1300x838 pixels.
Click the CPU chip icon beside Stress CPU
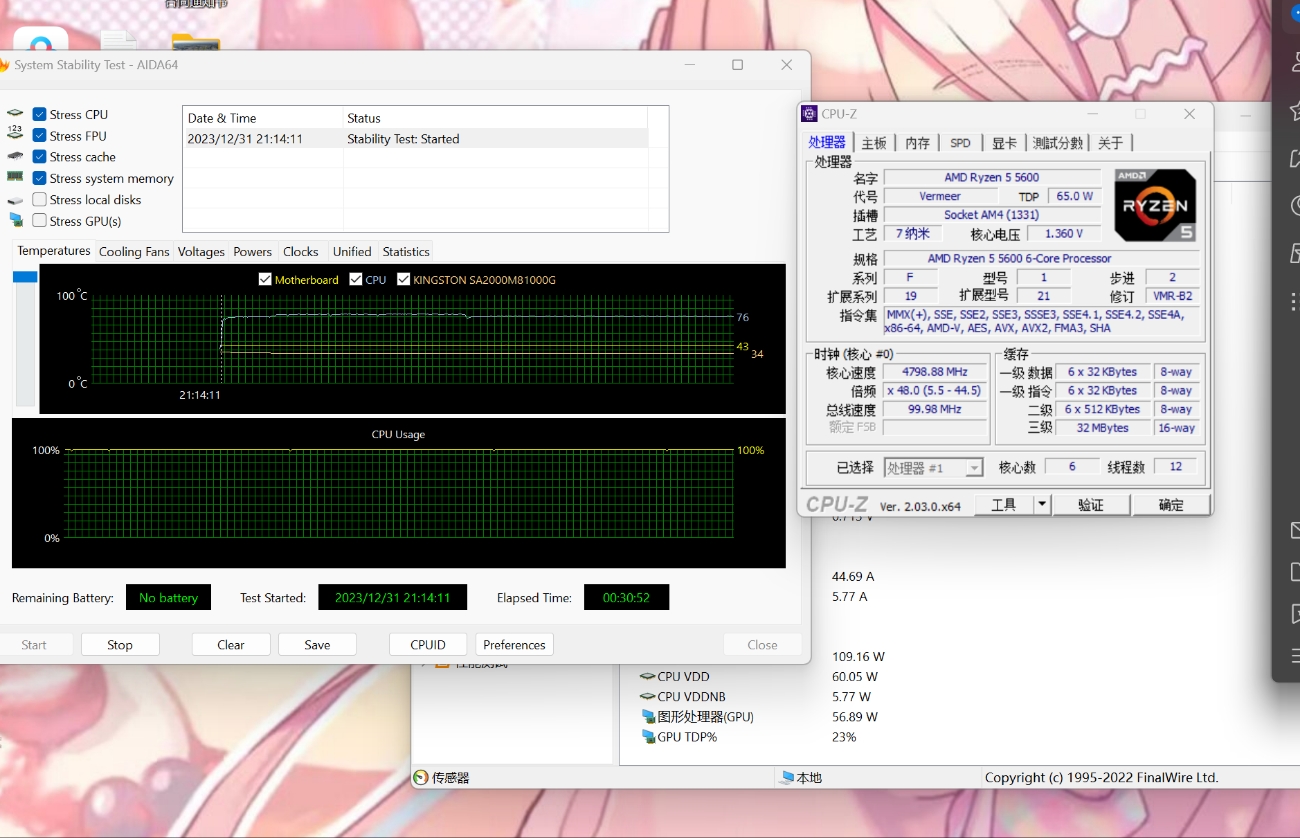pos(15,114)
